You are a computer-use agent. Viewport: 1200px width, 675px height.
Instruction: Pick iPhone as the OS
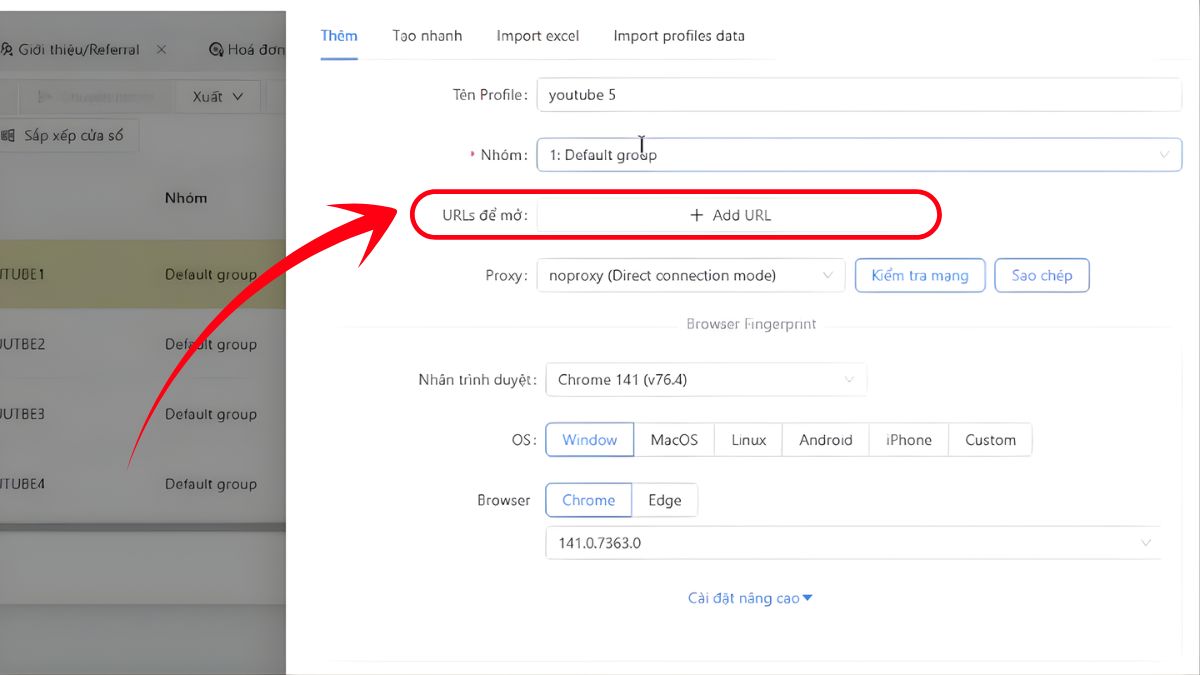pyautogui.click(x=908, y=440)
